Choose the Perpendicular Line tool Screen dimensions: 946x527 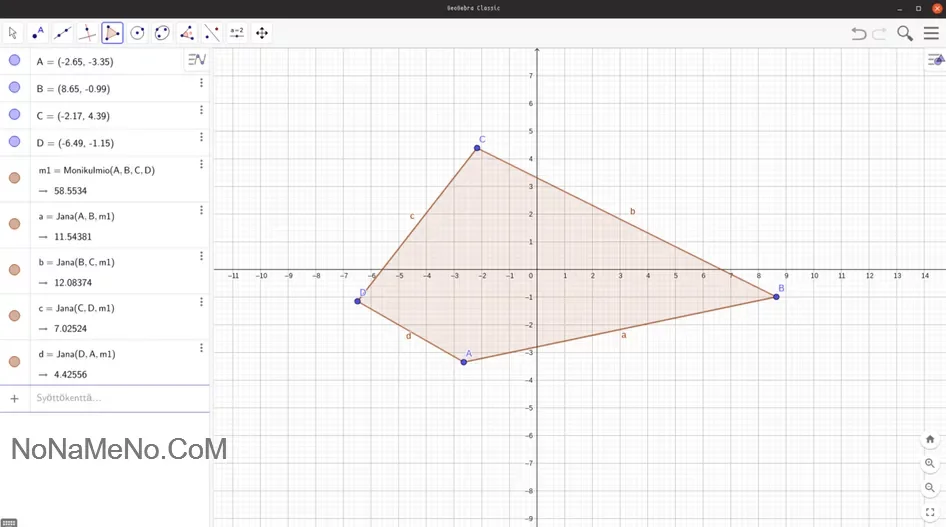[88, 33]
